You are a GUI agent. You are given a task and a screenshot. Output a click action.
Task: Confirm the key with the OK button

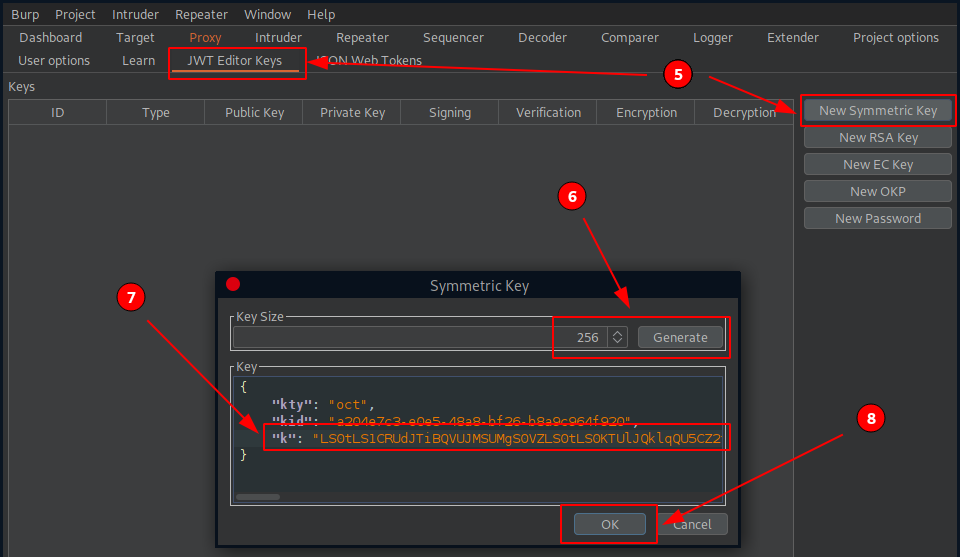(x=610, y=525)
